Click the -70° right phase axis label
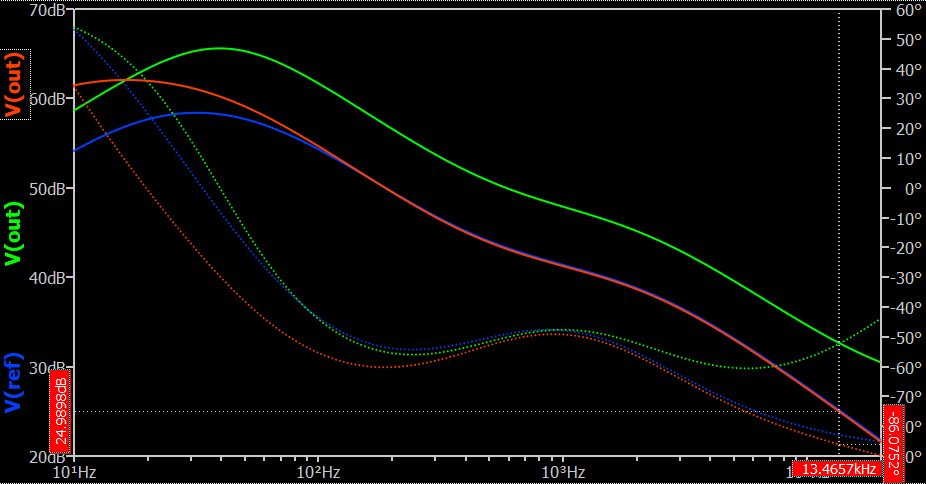 pyautogui.click(x=905, y=397)
